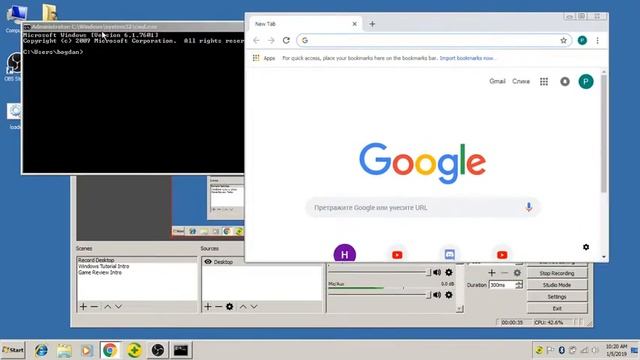Toggle visibility of the Desktop source
The image size is (640, 360).
point(208,262)
